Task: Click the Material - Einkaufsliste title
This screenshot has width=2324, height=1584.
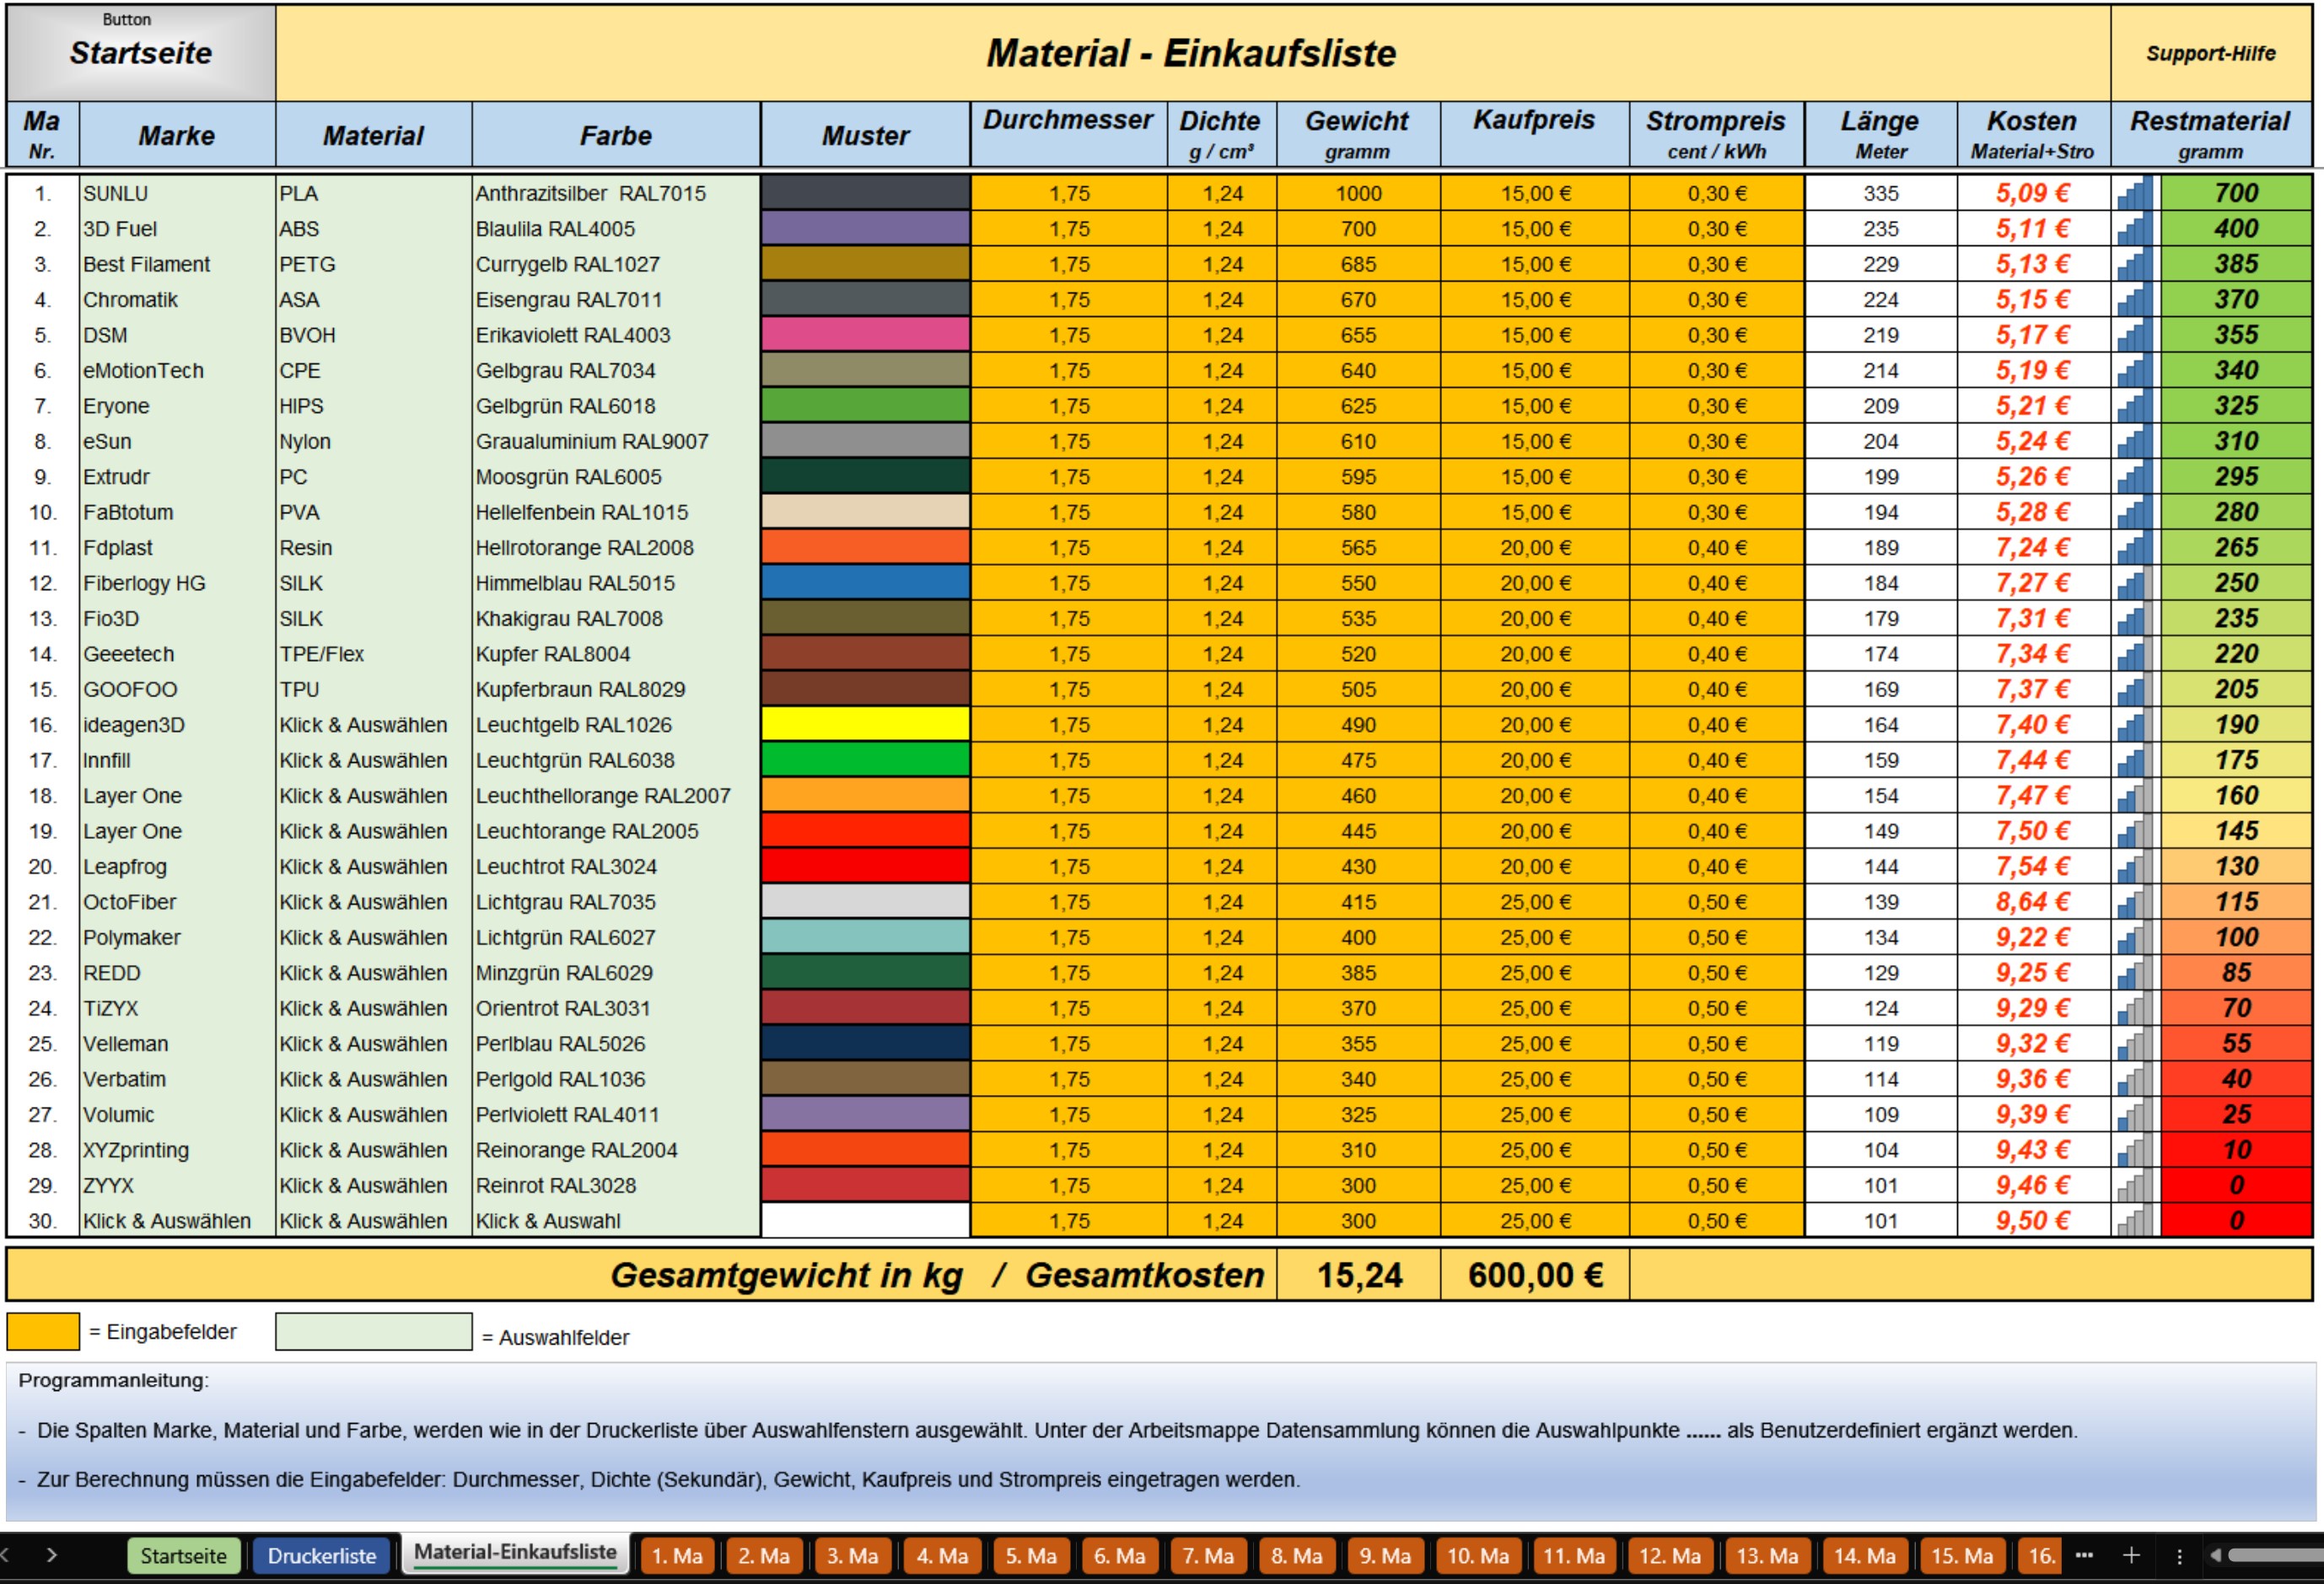Action: tap(1191, 53)
